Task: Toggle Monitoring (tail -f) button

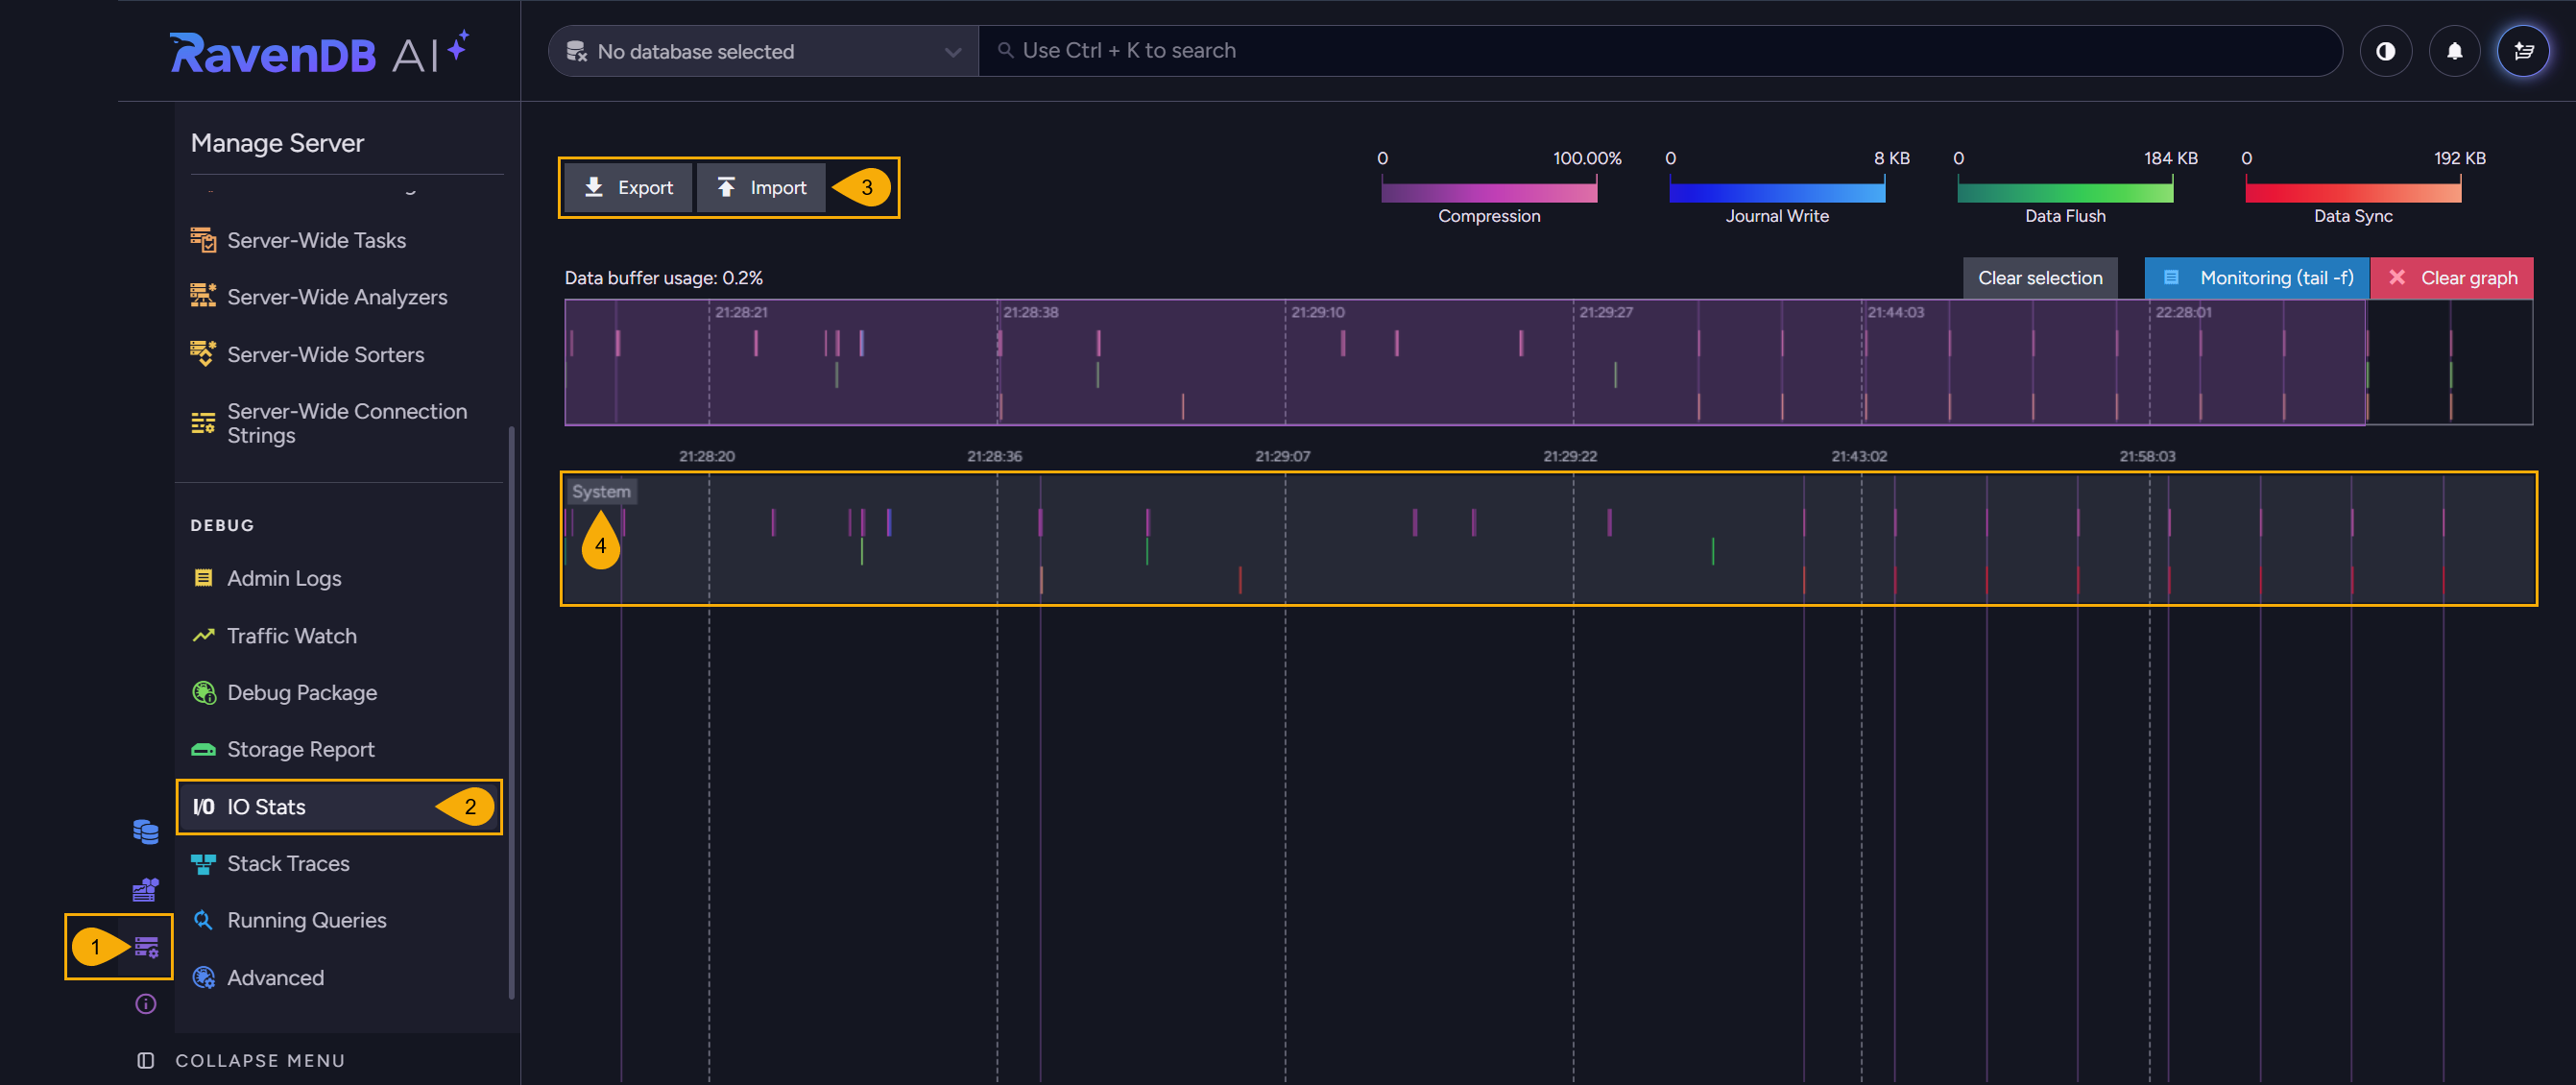Action: 2257,278
